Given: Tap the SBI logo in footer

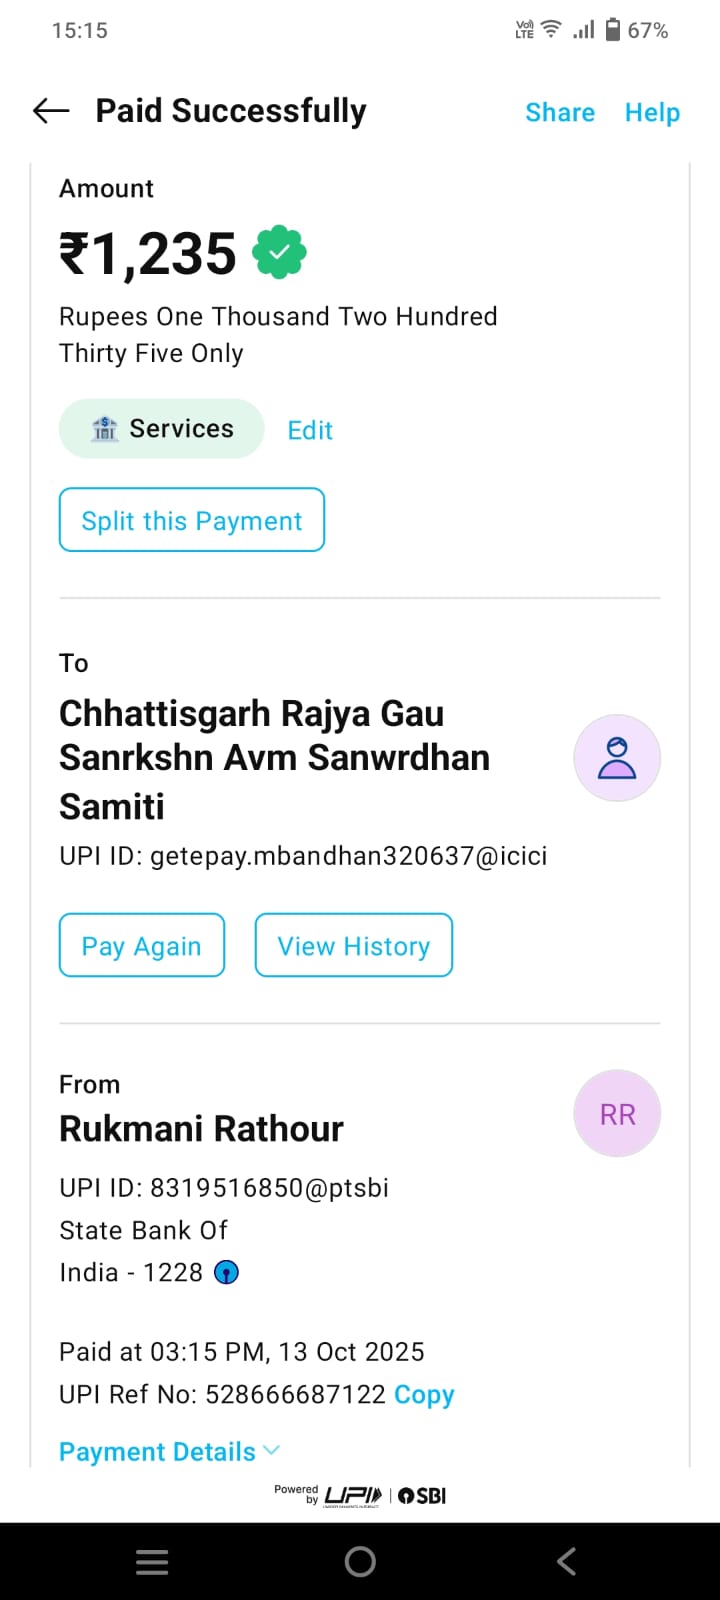Looking at the screenshot, I should (422, 1496).
